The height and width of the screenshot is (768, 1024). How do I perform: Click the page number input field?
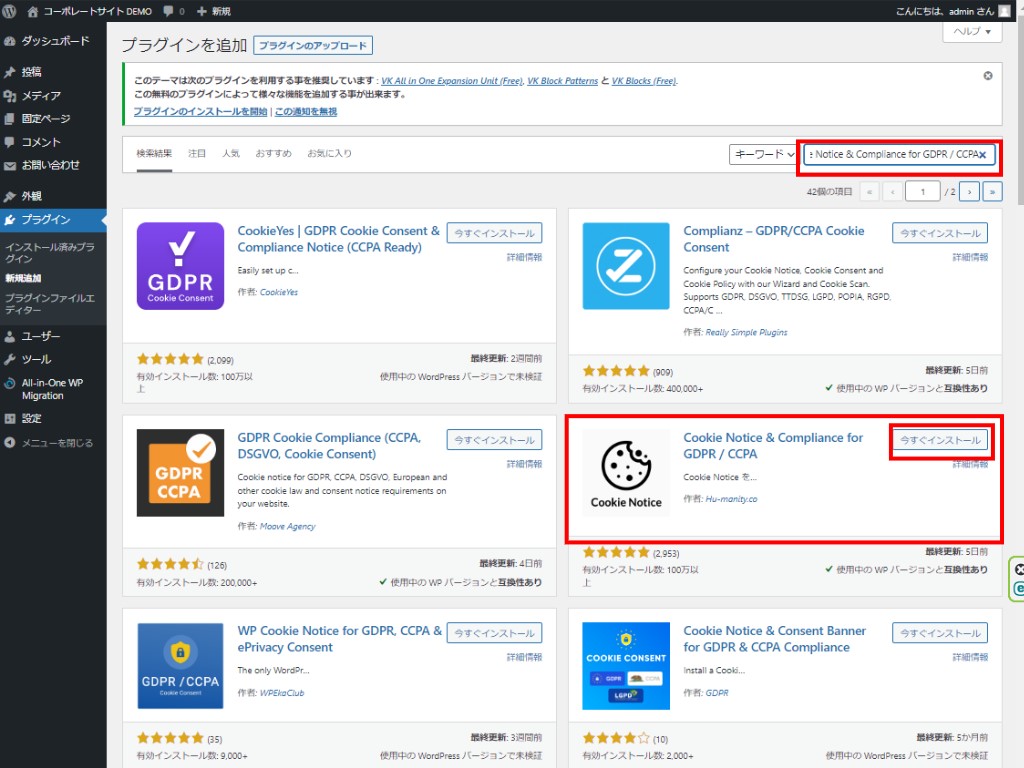point(922,191)
